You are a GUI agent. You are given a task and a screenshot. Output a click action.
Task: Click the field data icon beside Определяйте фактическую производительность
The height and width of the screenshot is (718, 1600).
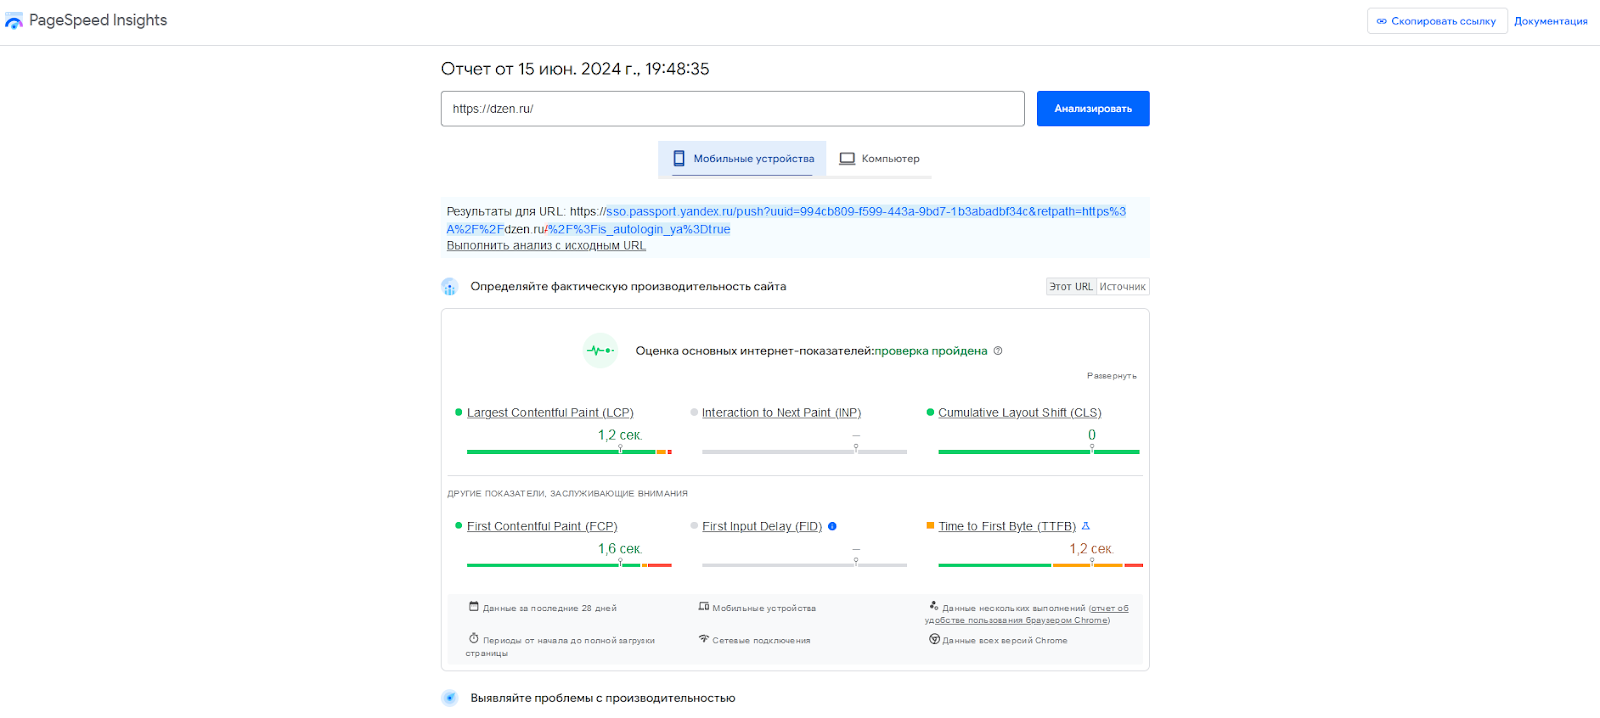point(450,287)
